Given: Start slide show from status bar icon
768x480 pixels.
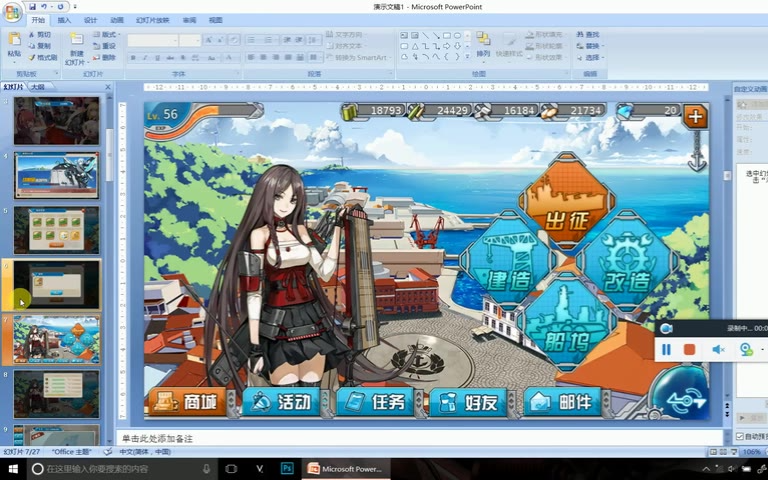Looking at the screenshot, I should [x=733, y=452].
